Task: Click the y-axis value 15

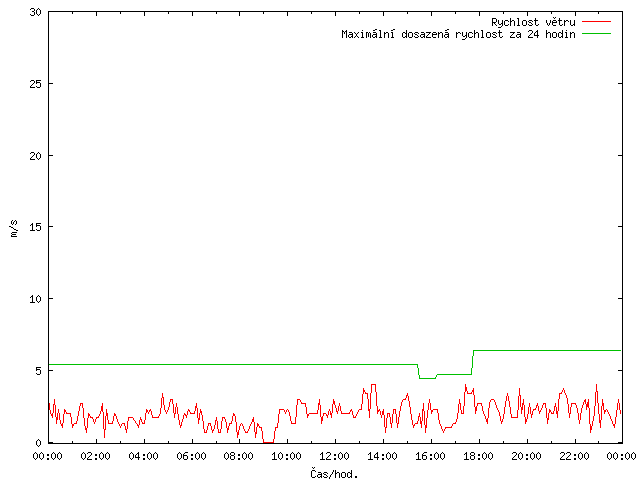Action: coord(36,227)
